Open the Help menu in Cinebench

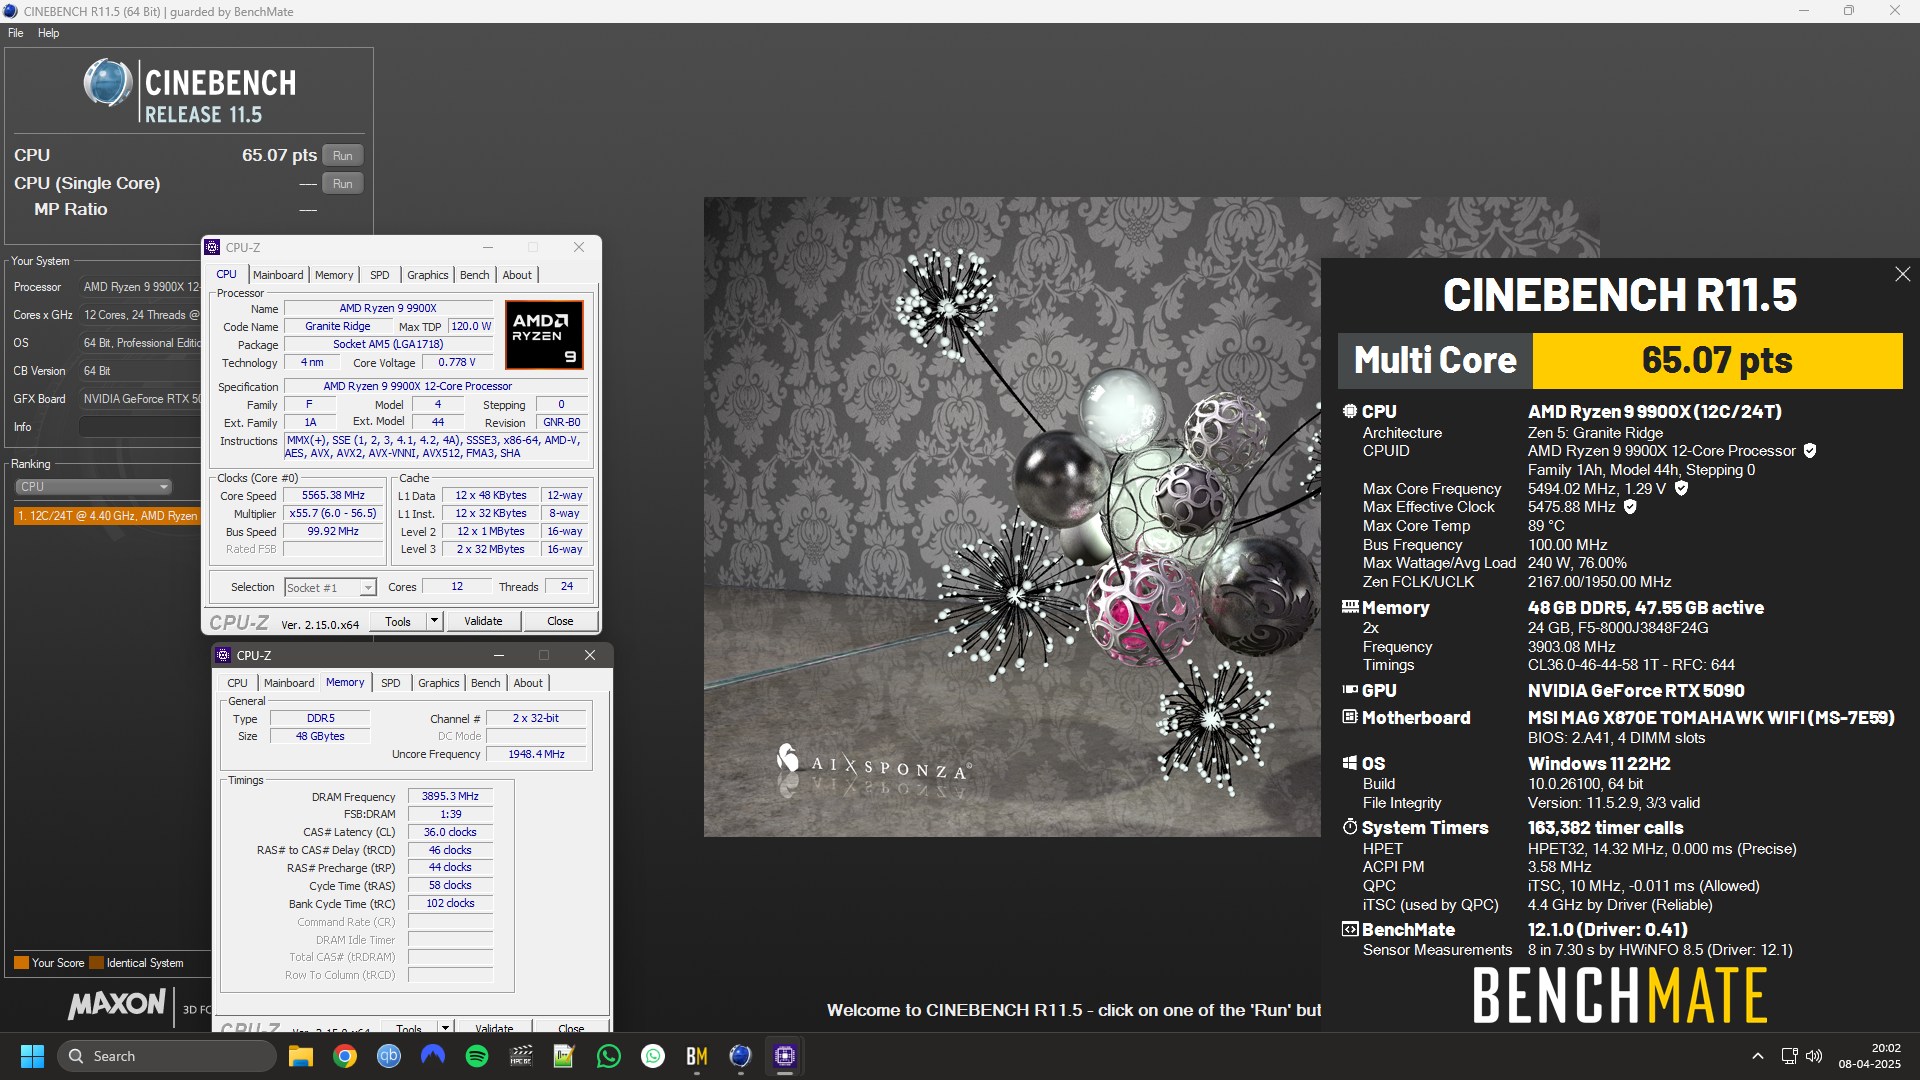coord(48,33)
